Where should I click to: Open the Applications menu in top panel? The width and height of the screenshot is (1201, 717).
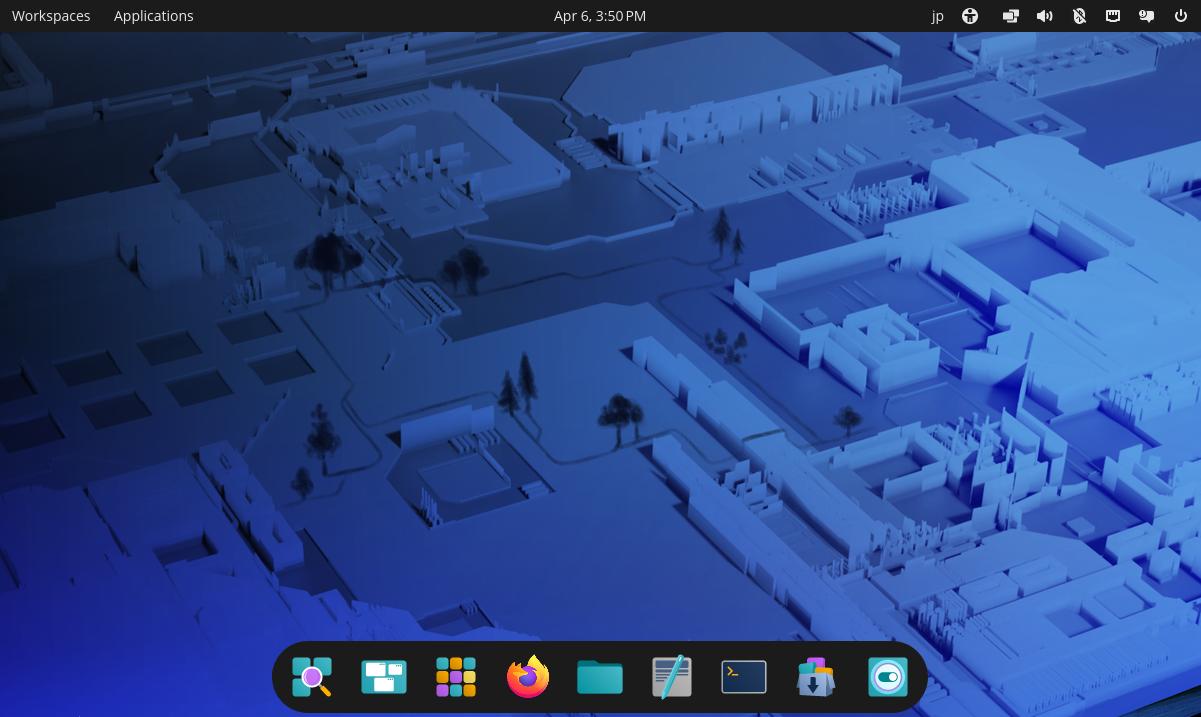154,16
